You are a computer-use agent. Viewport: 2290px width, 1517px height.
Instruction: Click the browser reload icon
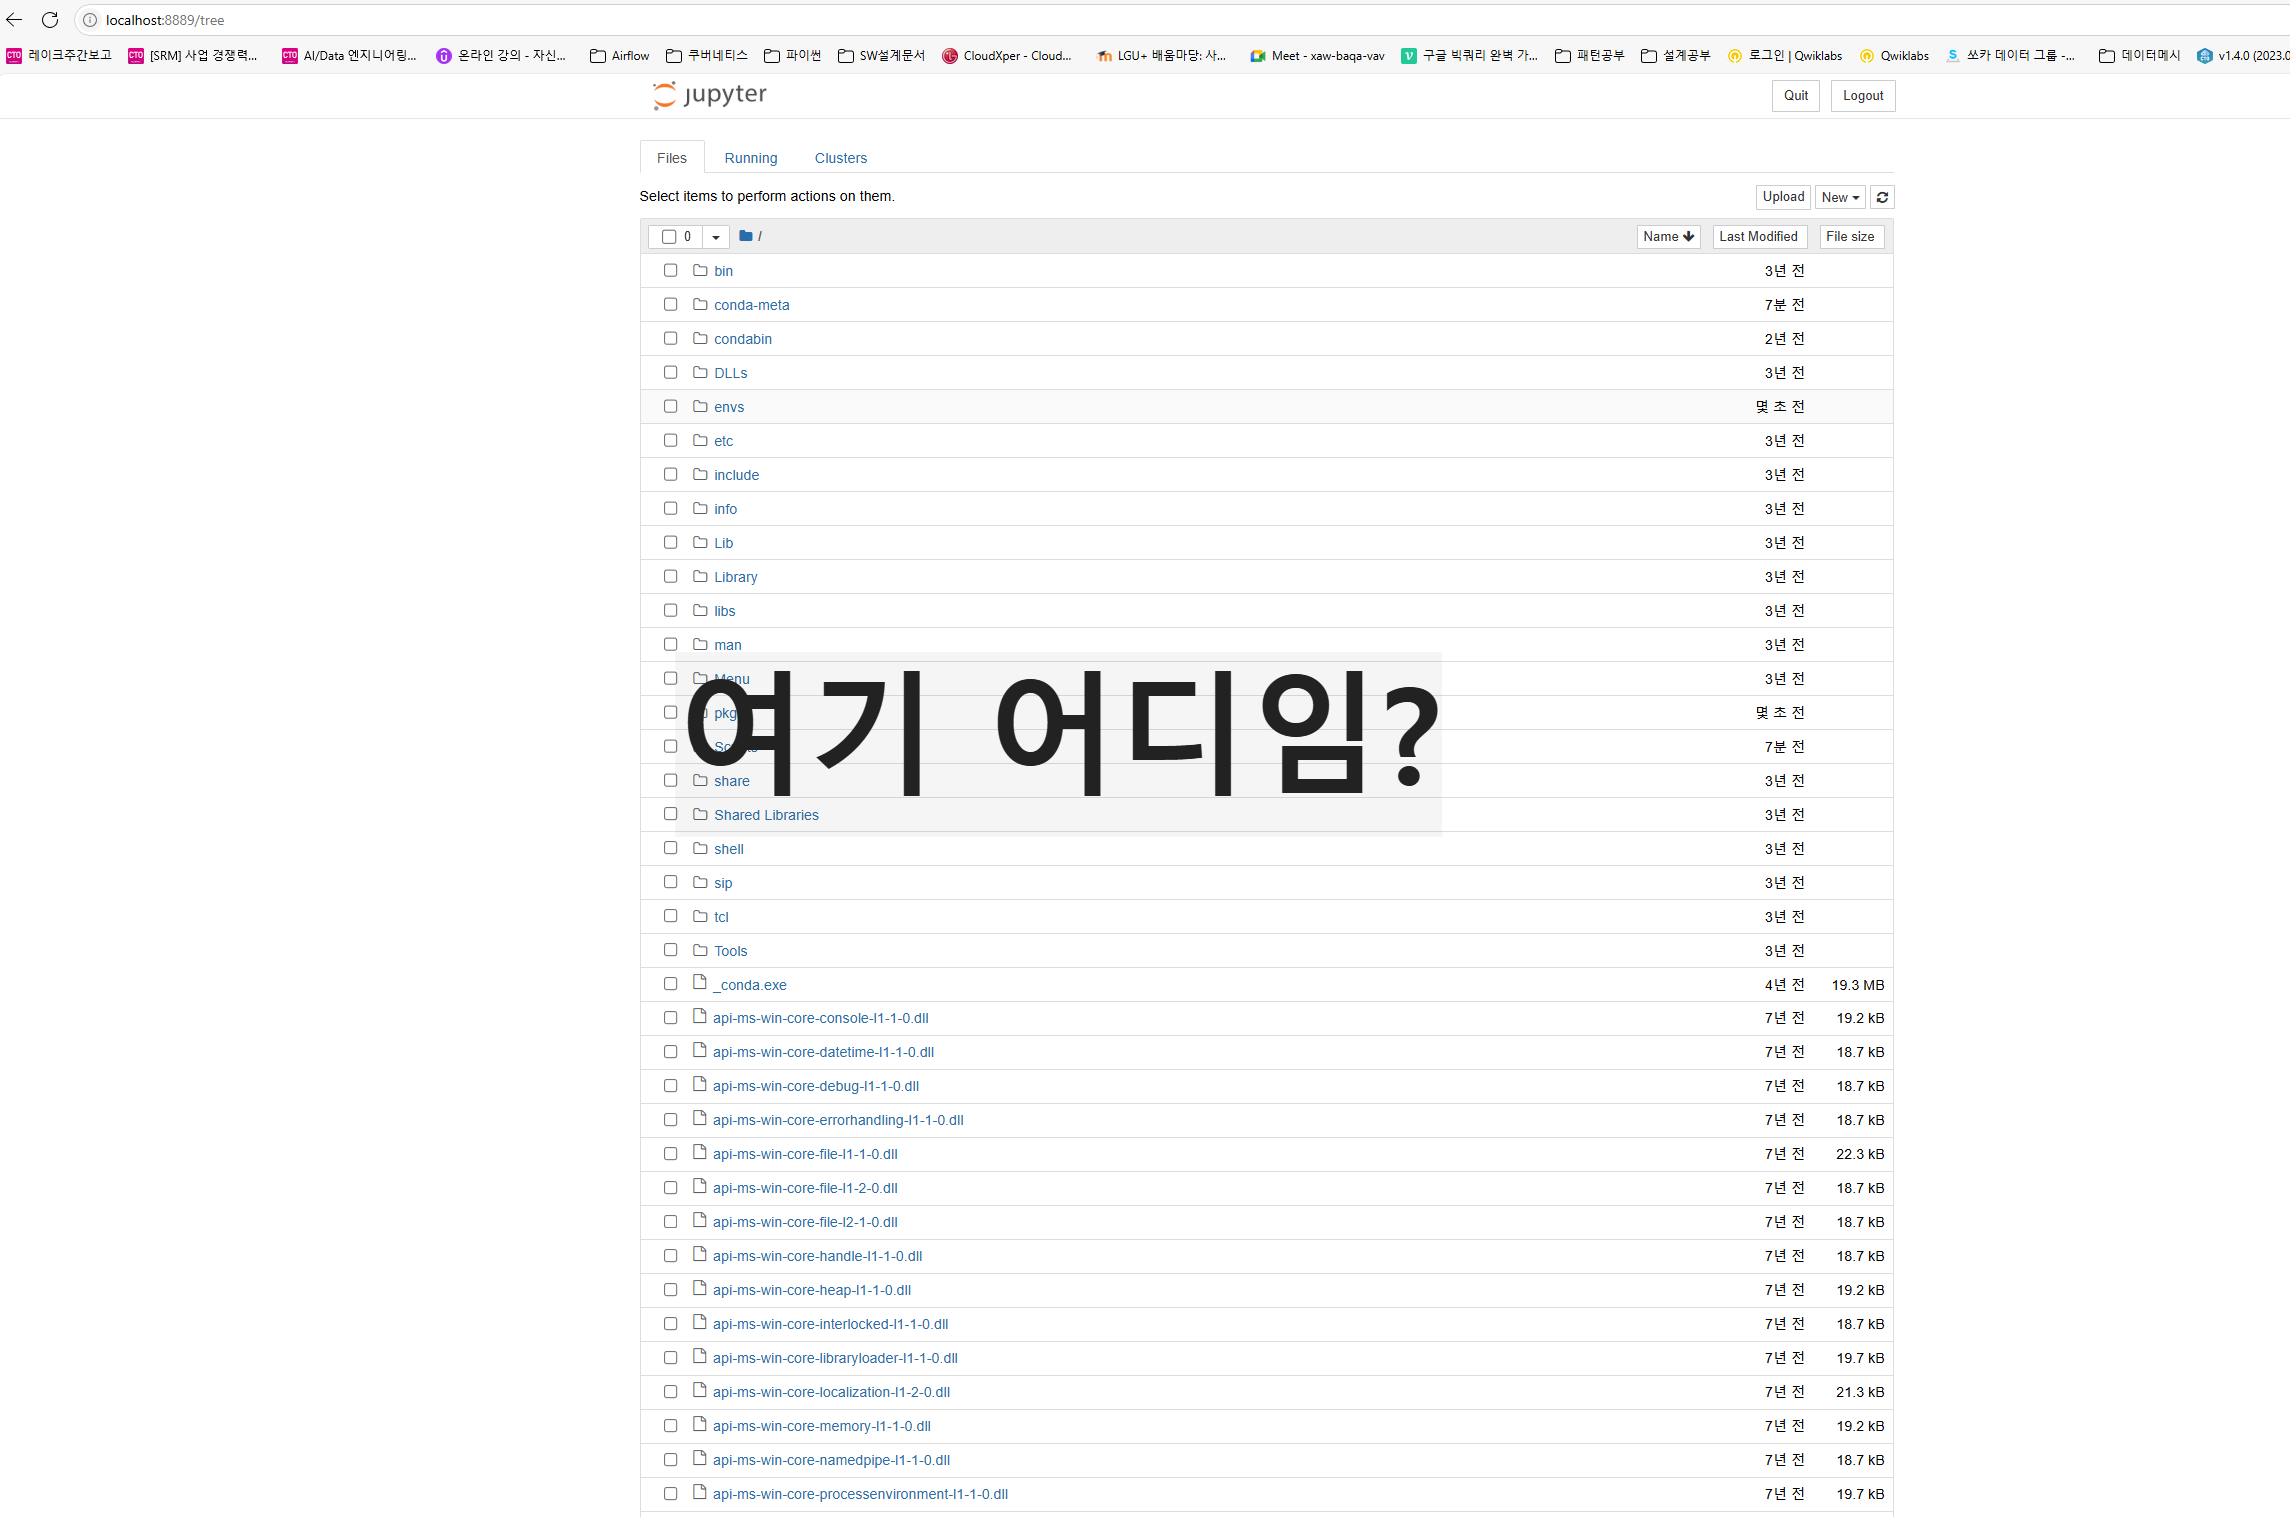[50, 20]
